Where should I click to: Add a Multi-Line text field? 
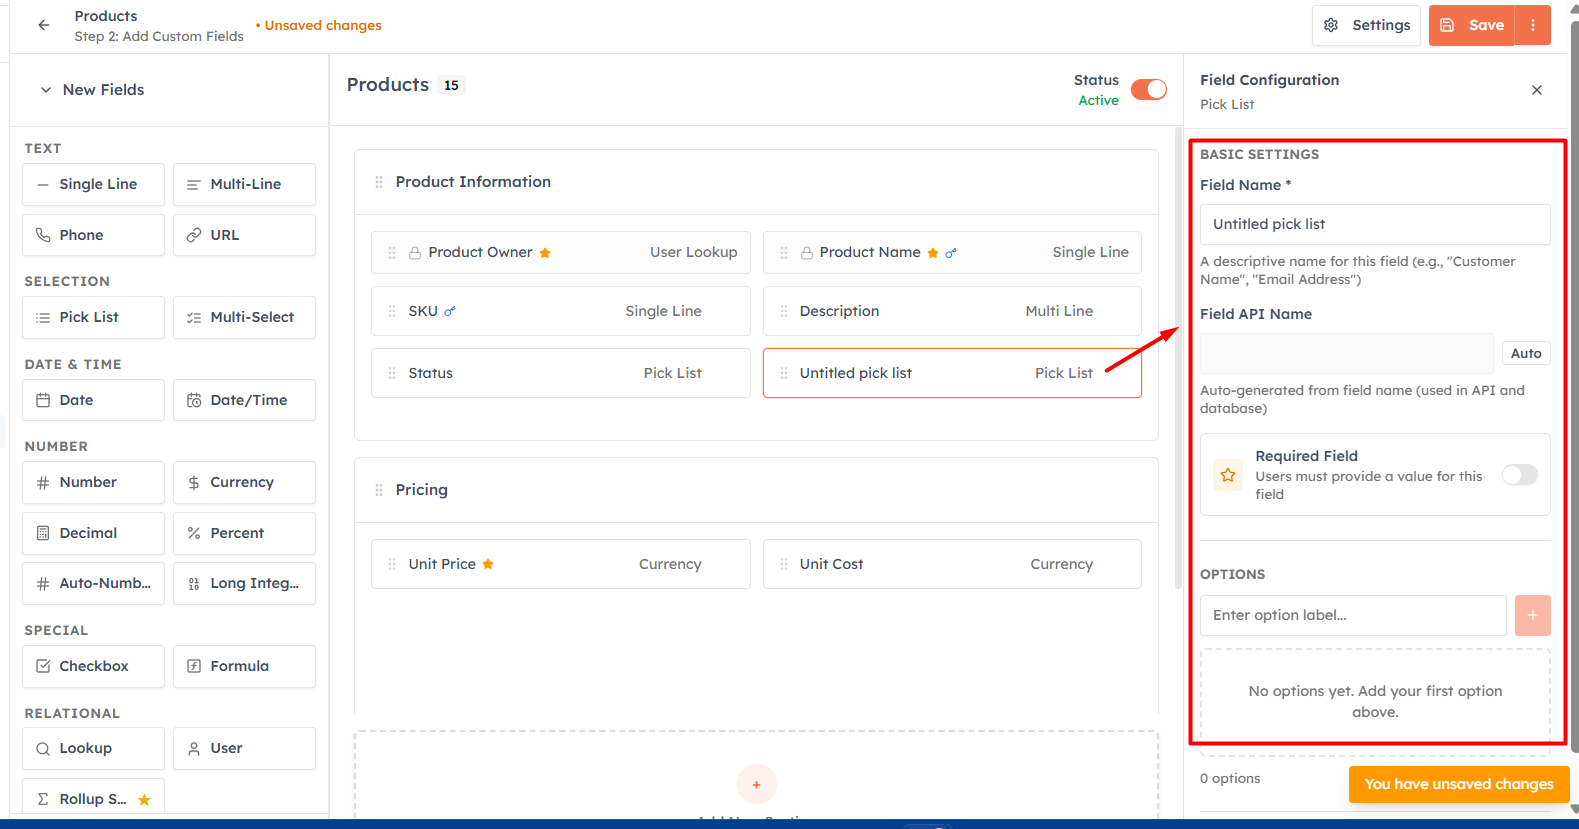coord(244,184)
